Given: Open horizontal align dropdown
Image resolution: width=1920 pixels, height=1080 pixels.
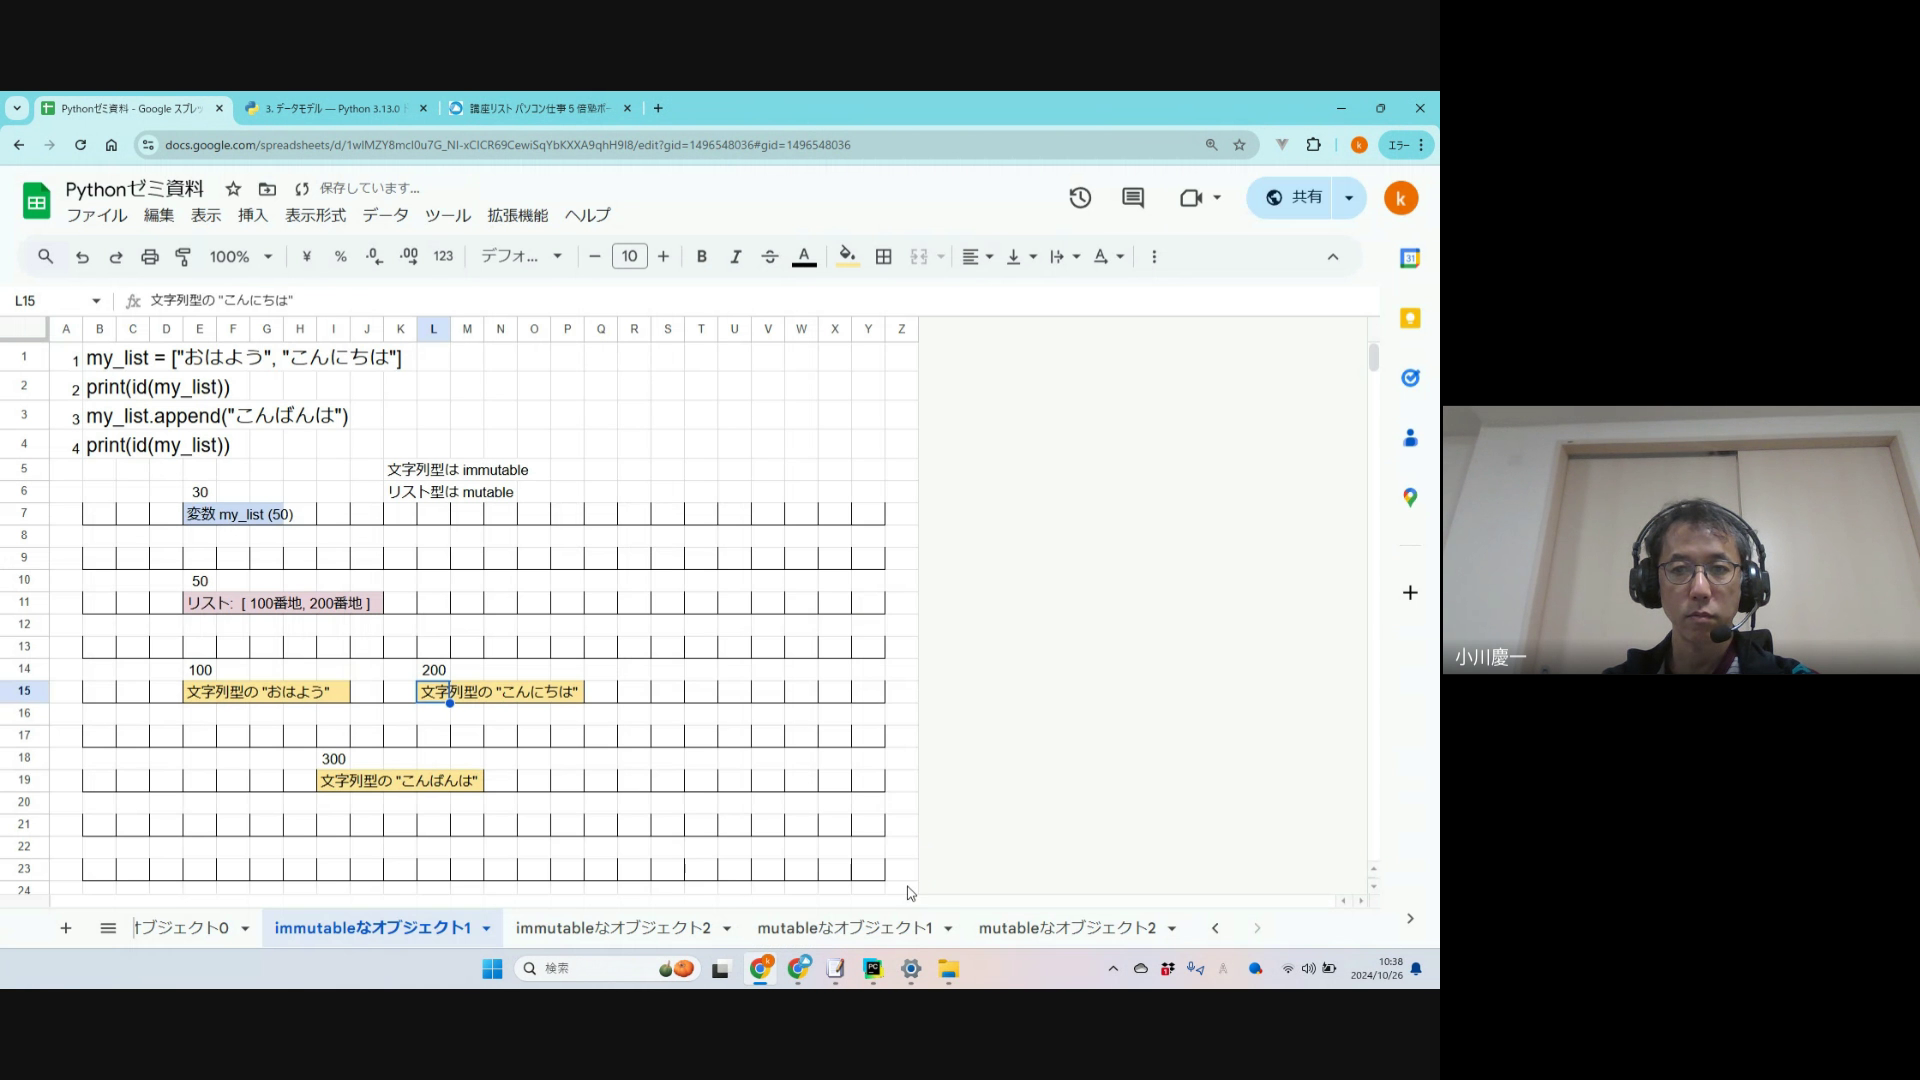Looking at the screenshot, I should 977,257.
